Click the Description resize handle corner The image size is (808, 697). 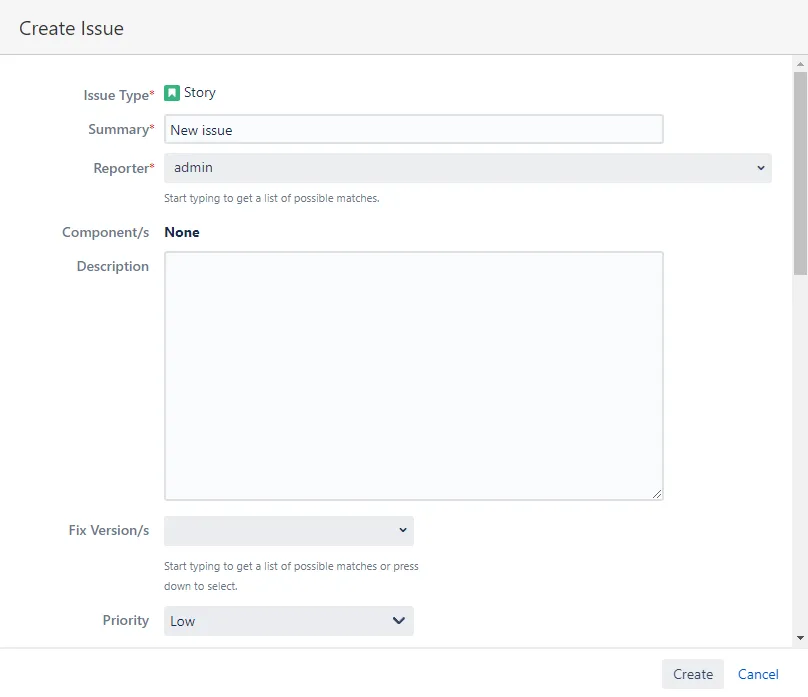656,494
